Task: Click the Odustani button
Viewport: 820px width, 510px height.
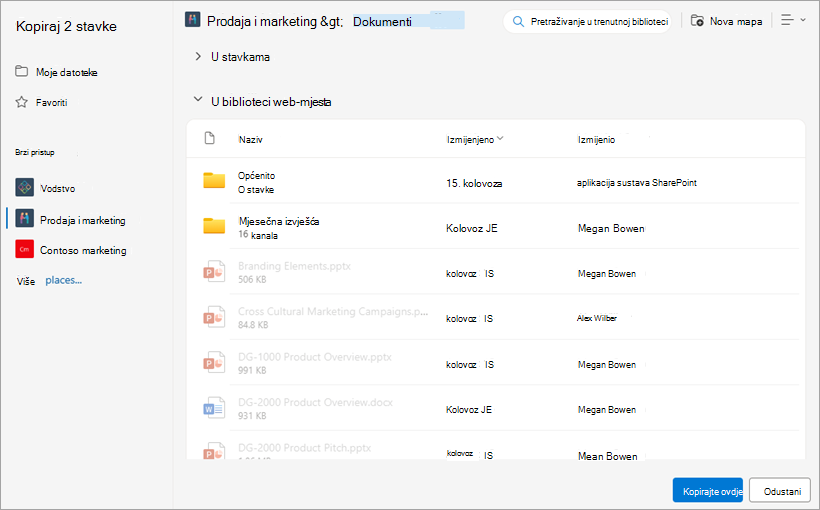Action: pyautogui.click(x=780, y=490)
